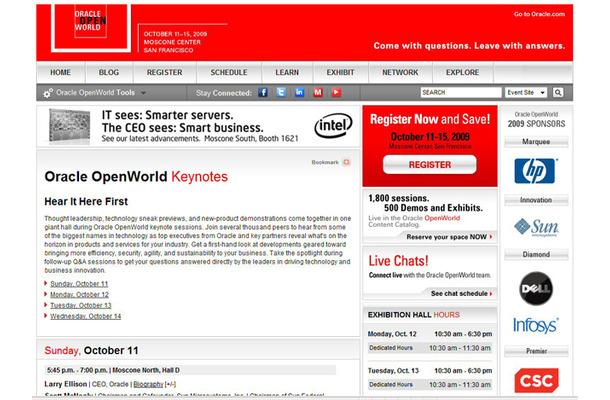Viewport: 610px width, 400px height.
Task: Jump to Monday, October 12 keynotes
Action: tap(79, 295)
